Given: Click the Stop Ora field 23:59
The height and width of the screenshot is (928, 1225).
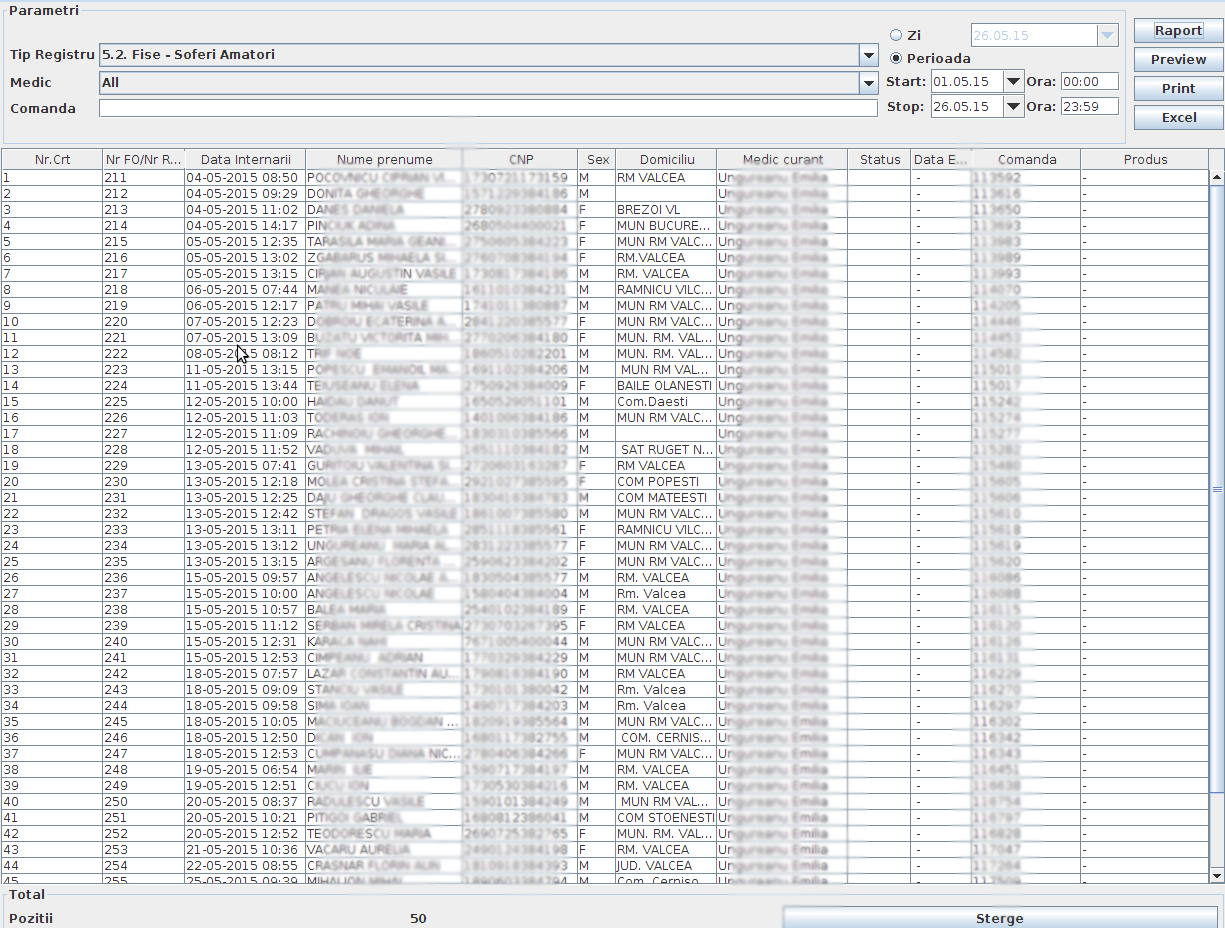Looking at the screenshot, I should point(1089,106).
